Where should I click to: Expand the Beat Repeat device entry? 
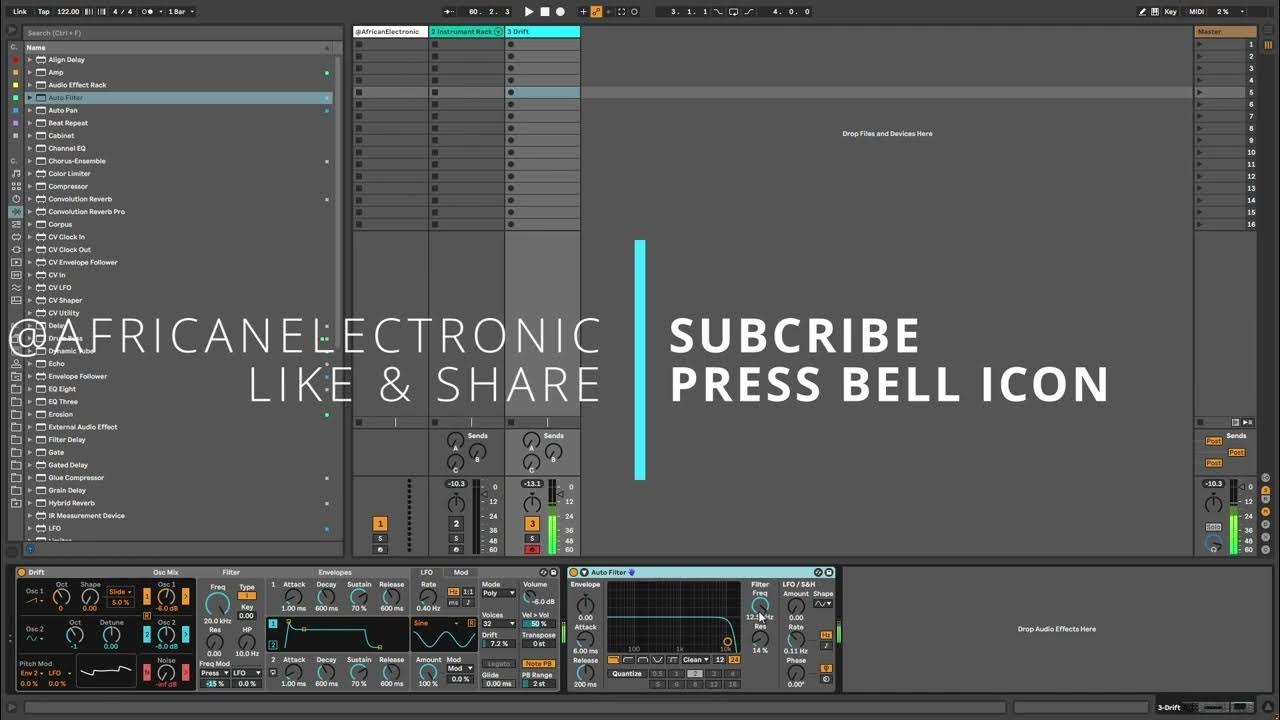[30, 123]
